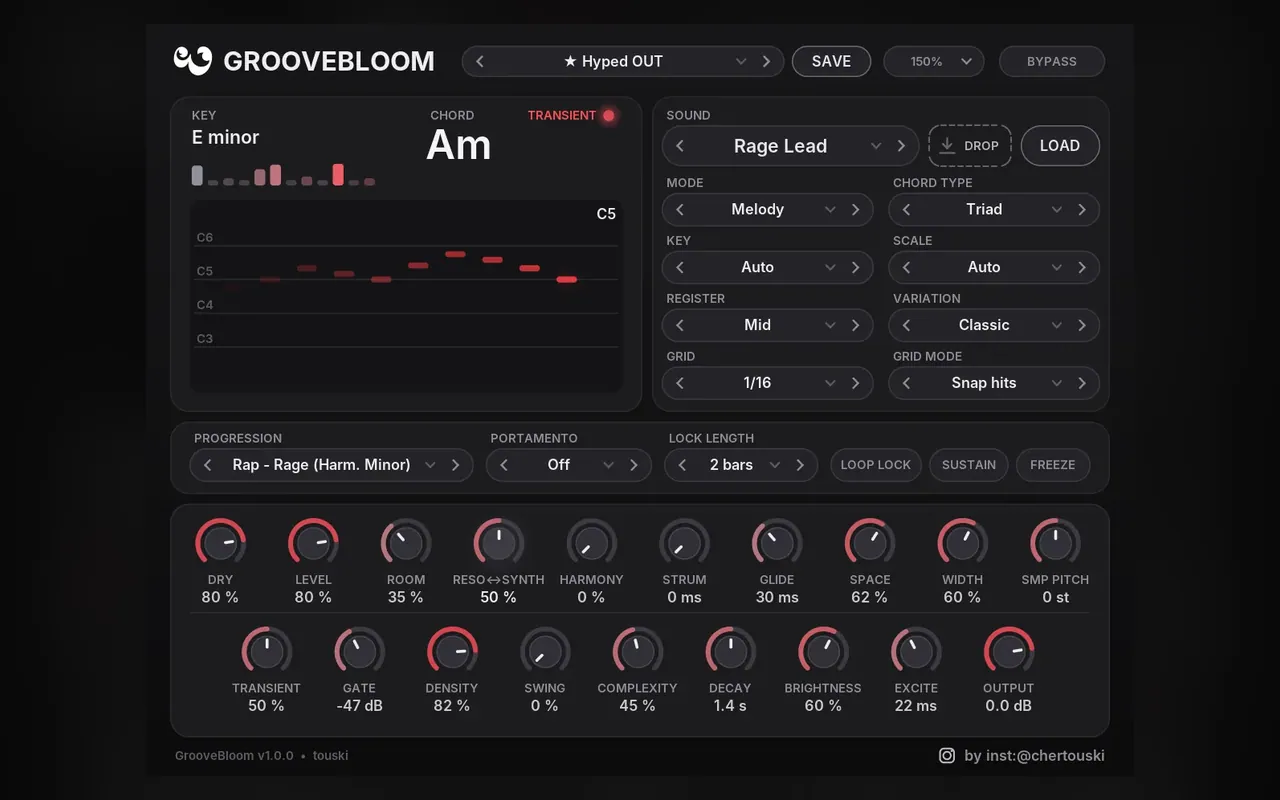Image resolution: width=1280 pixels, height=800 pixels.
Task: Open the Melody mode dropdown
Action: (830, 209)
